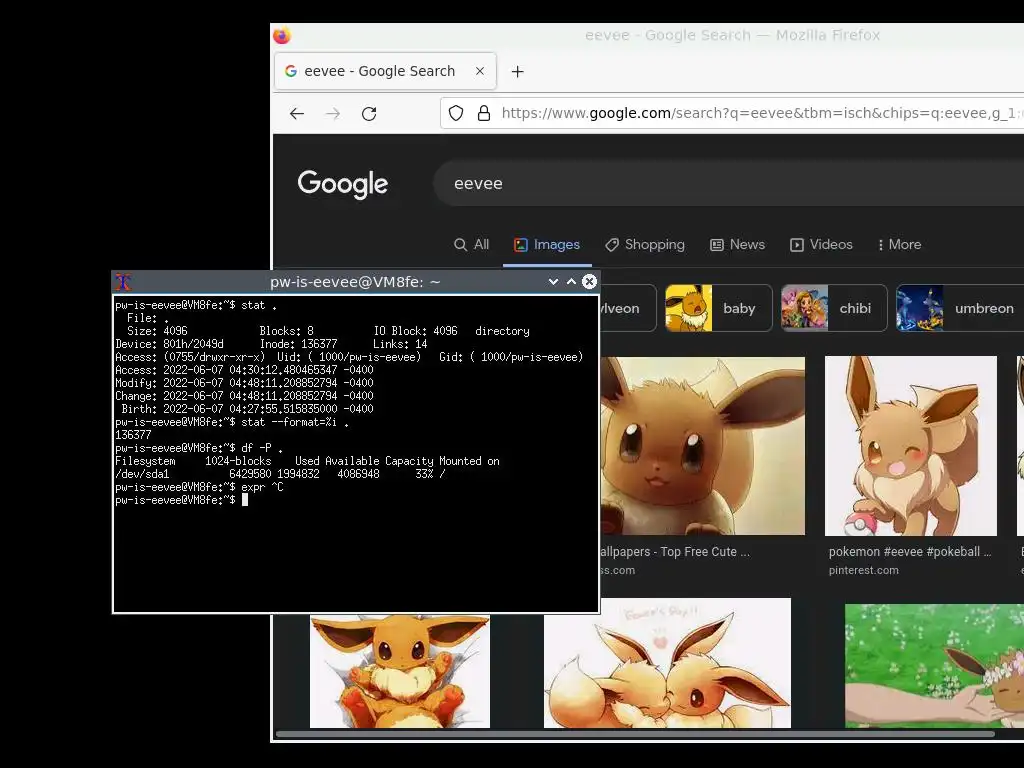This screenshot has height=768, width=1024.
Task: Click the horizontal scrollbar in Firefox
Action: click(635, 734)
